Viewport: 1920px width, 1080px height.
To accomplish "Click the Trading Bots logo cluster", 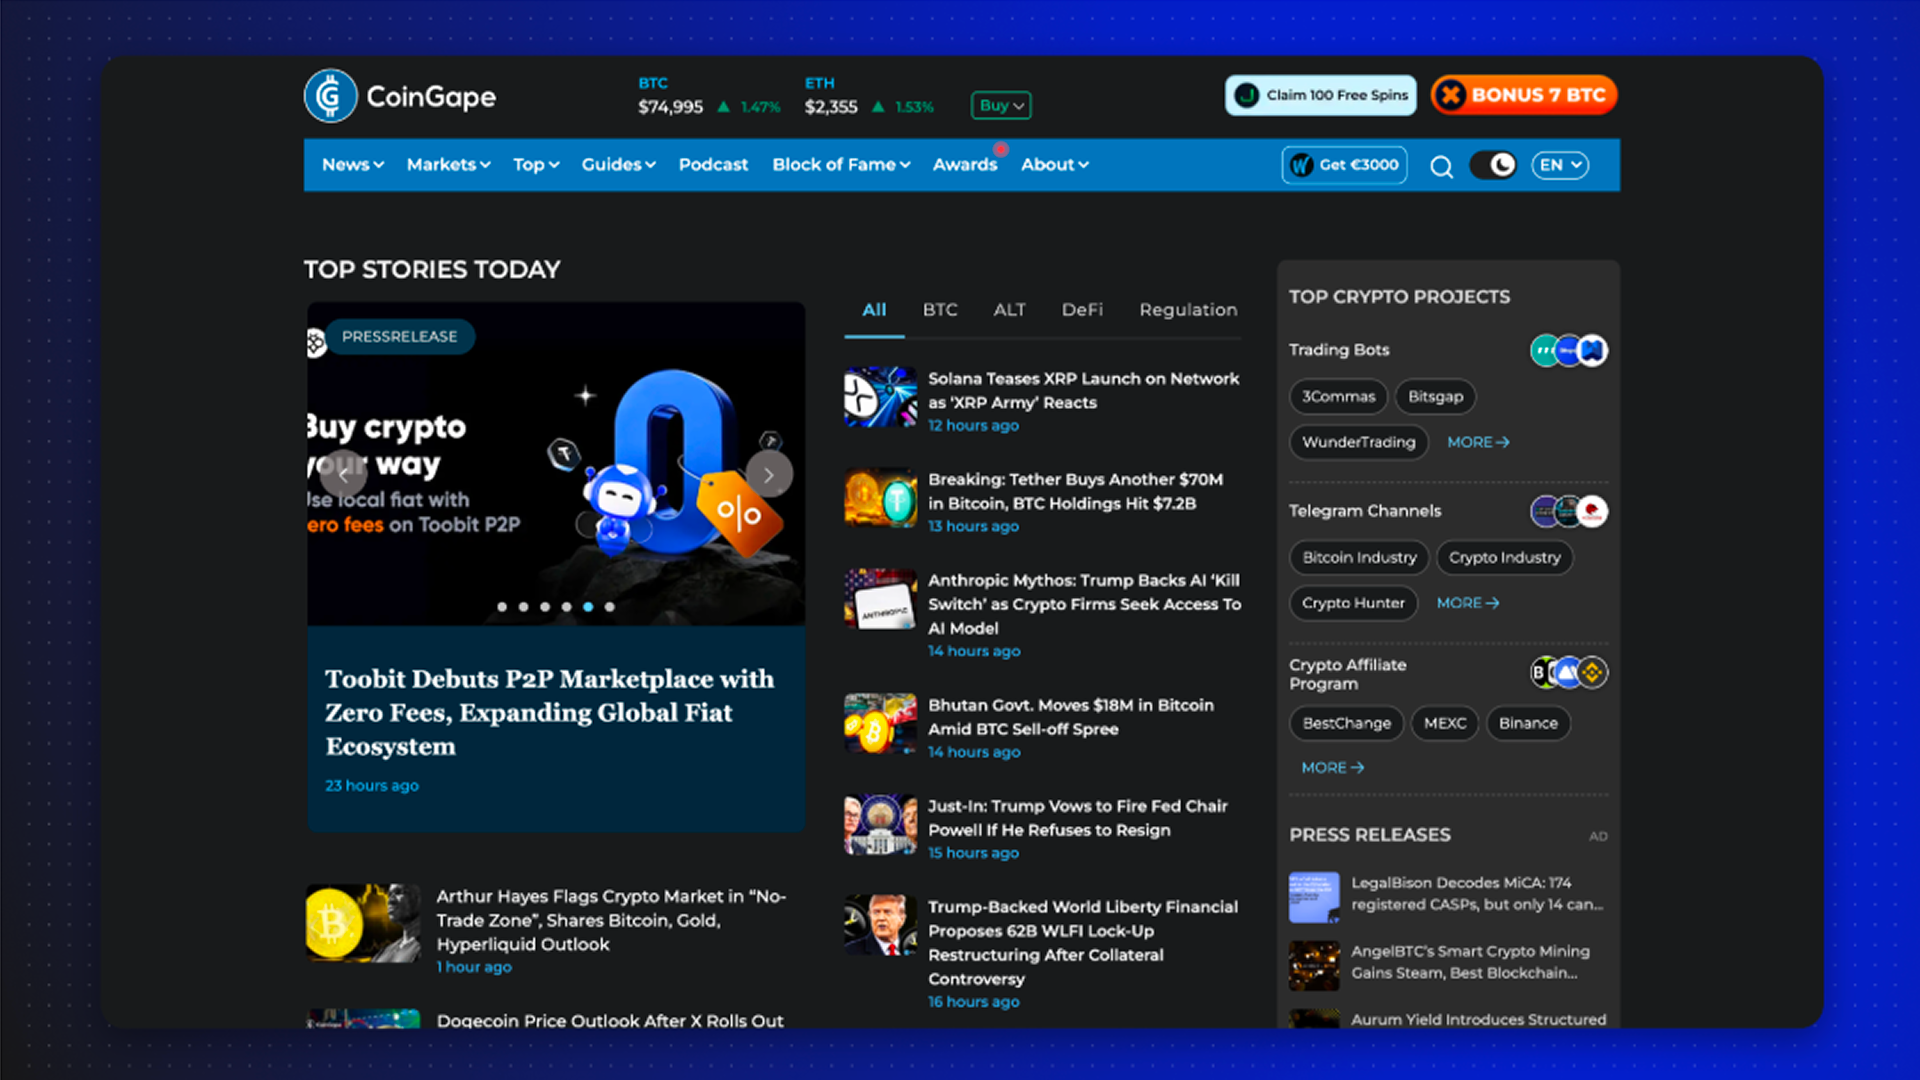I will 1568,351.
